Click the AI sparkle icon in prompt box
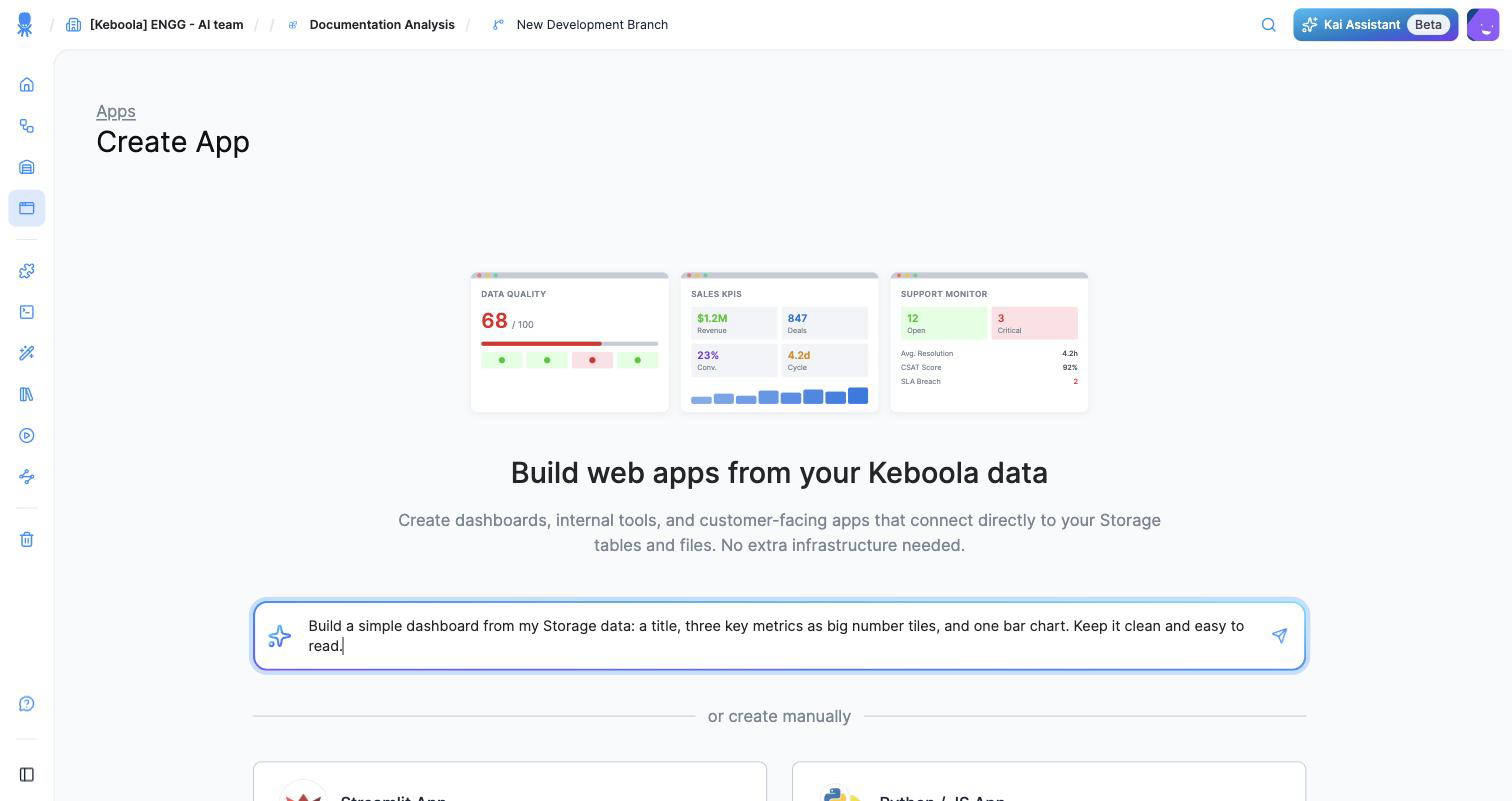Viewport: 1512px width, 801px height. (x=280, y=636)
